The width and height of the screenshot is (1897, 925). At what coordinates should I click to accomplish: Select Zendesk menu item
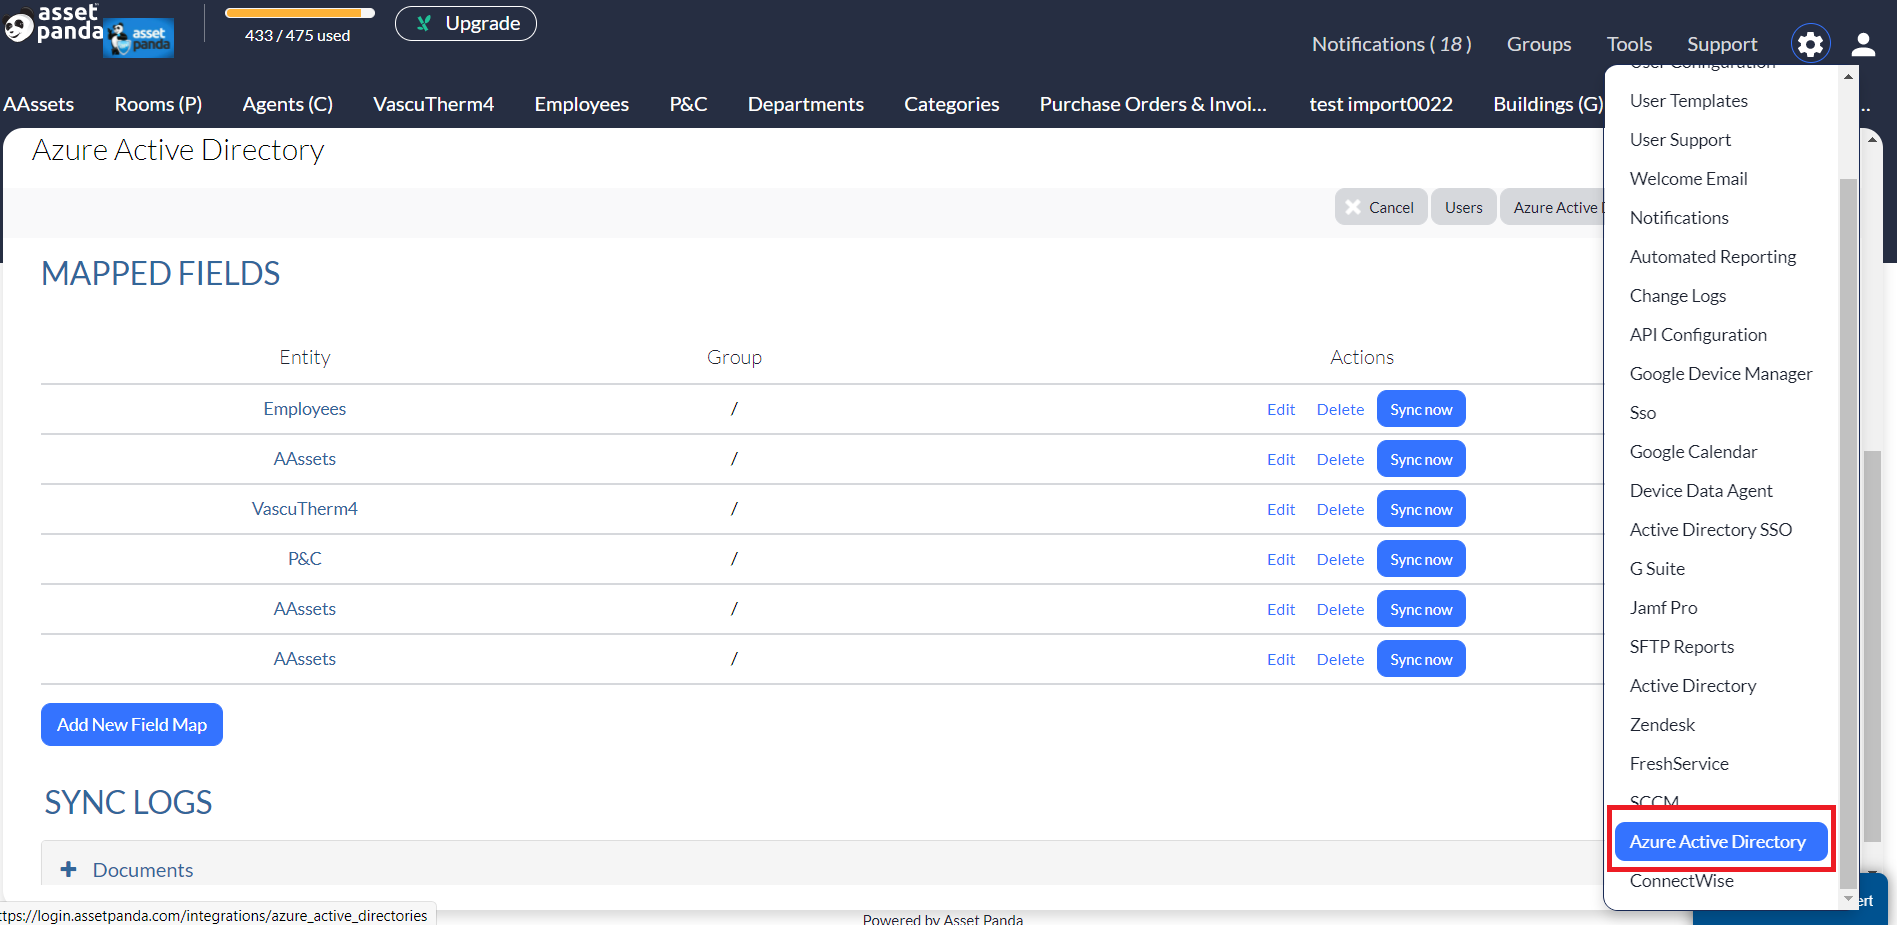tap(1662, 725)
